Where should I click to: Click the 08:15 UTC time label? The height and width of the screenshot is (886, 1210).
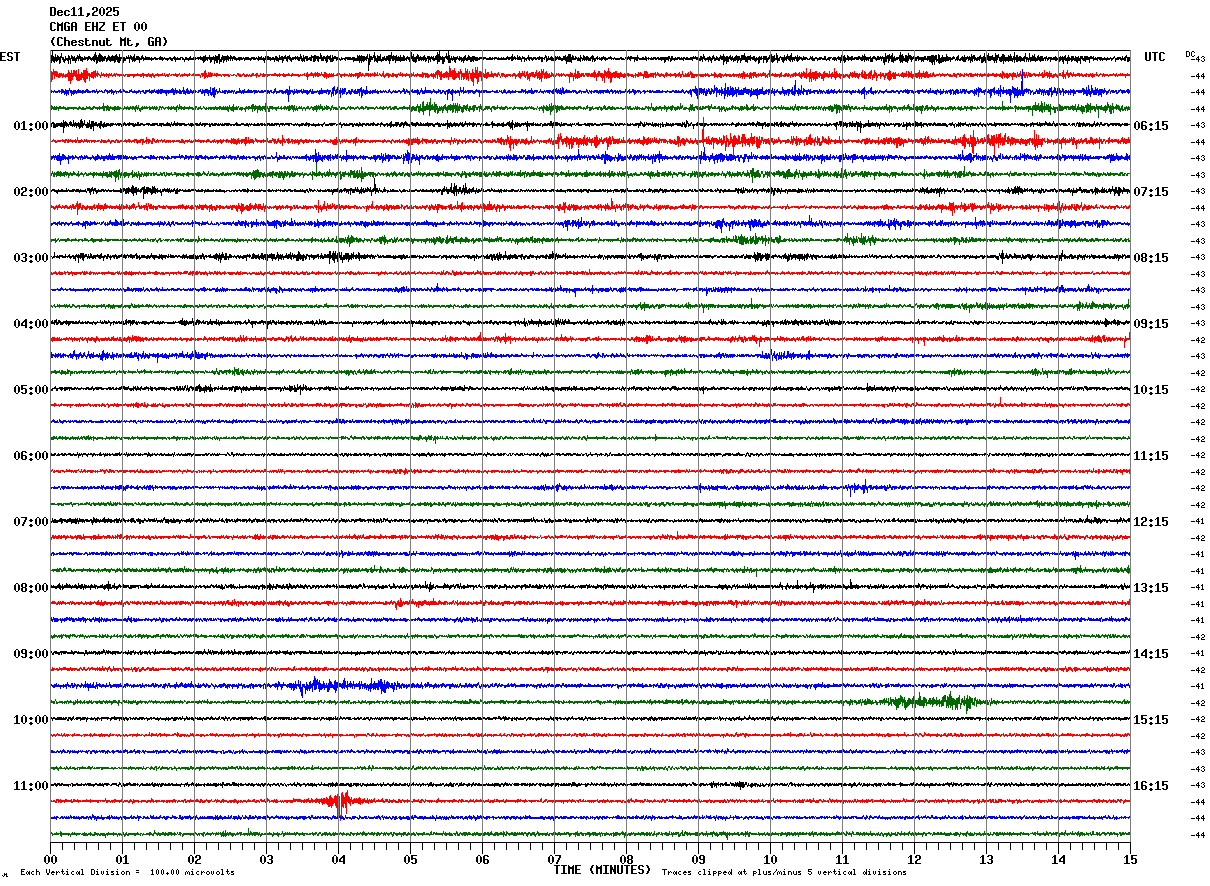1152,258
